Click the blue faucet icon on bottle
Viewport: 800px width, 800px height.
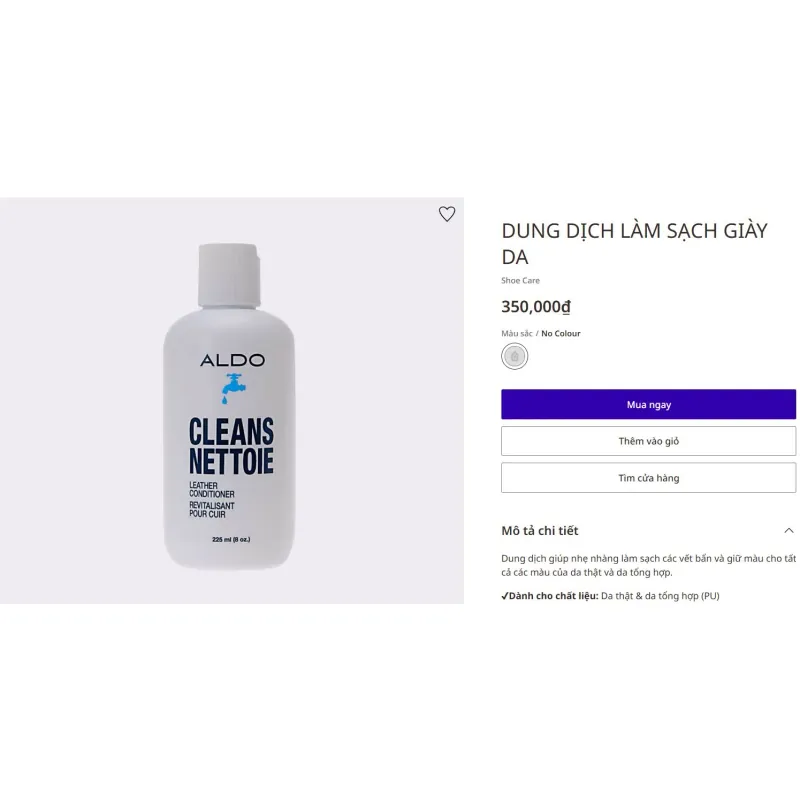[x=233, y=388]
